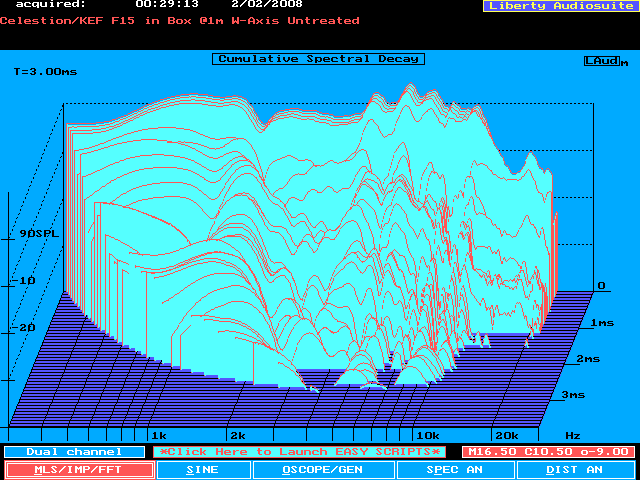
Task: Click the 1k frequency axis label
Action: point(158,436)
